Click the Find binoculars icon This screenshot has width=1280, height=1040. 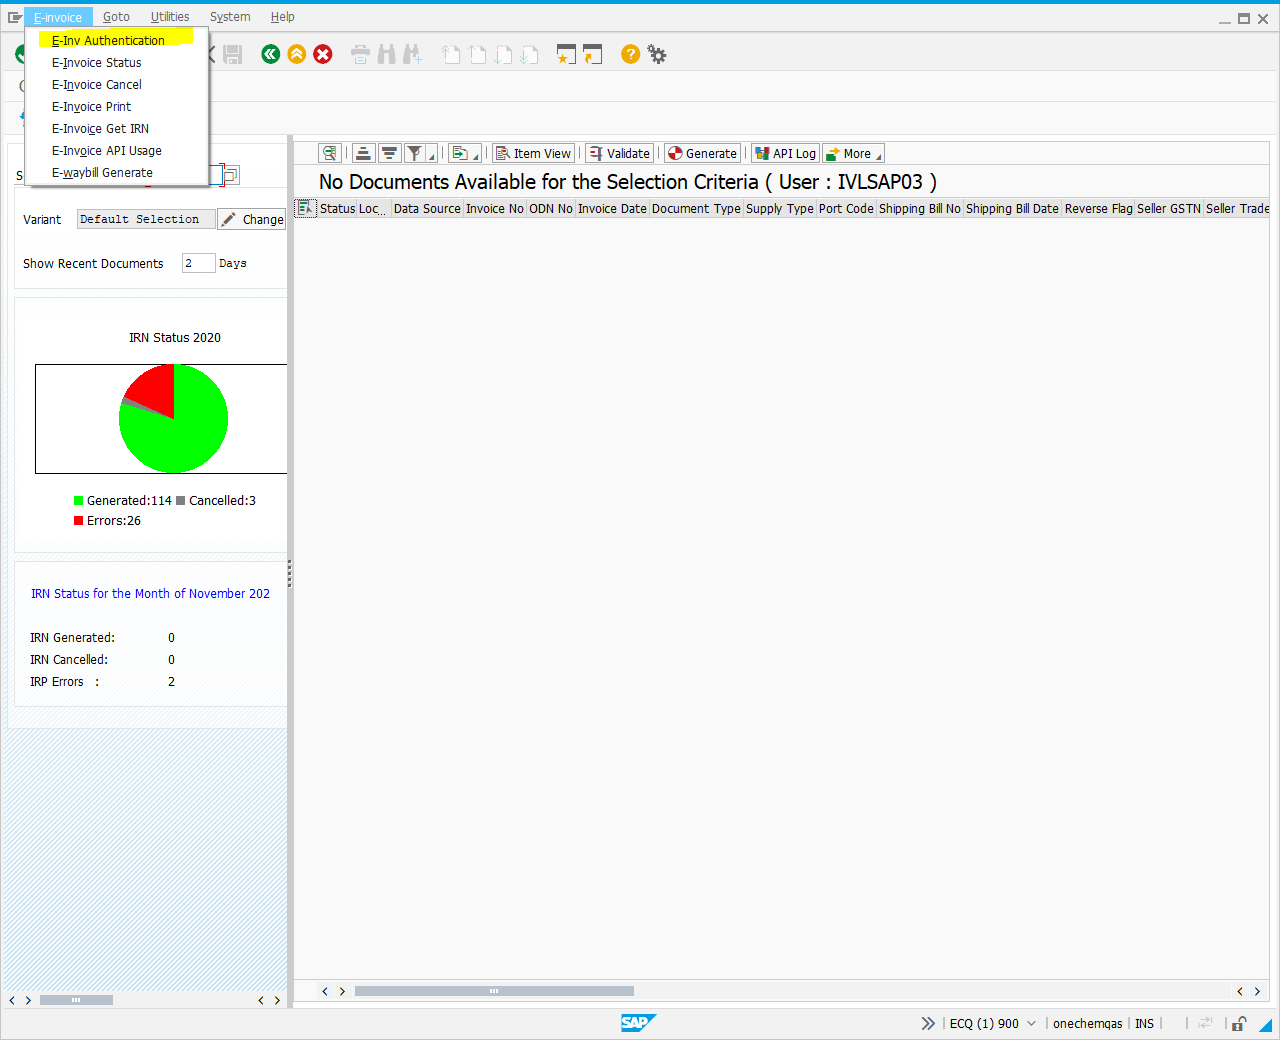(386, 54)
